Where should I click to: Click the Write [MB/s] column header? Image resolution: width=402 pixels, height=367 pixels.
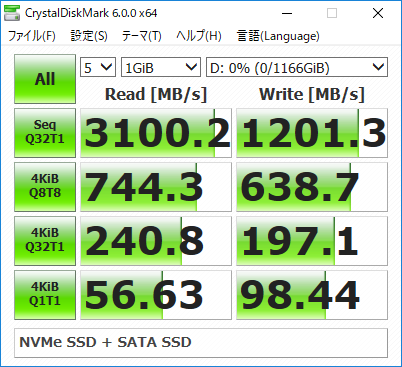(312, 94)
